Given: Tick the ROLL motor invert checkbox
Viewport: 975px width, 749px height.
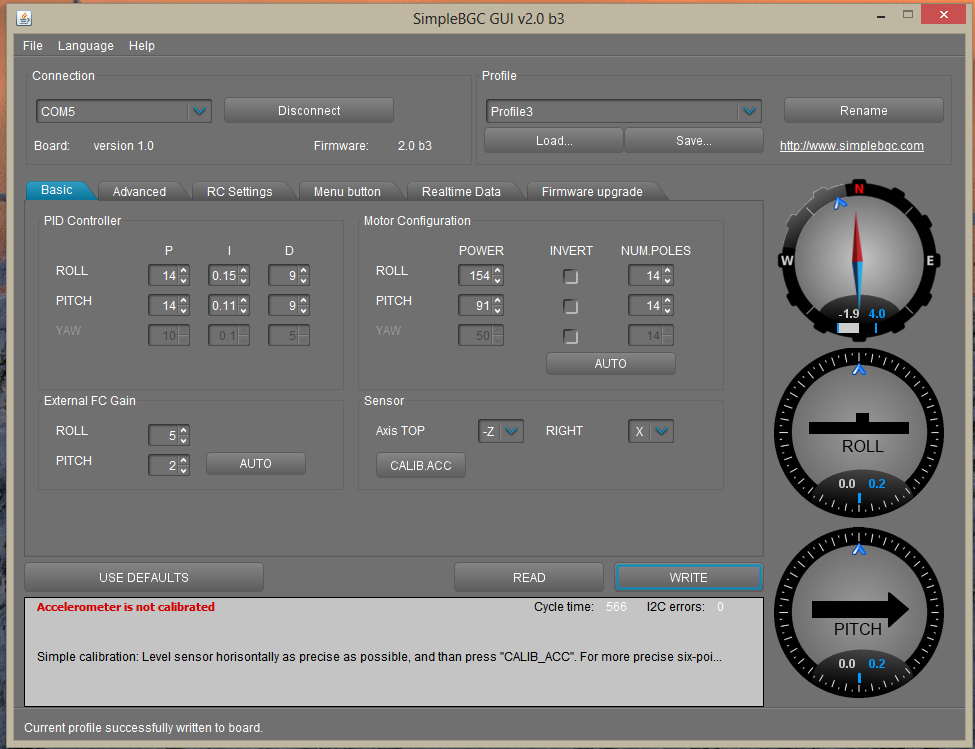Looking at the screenshot, I should tap(570, 277).
